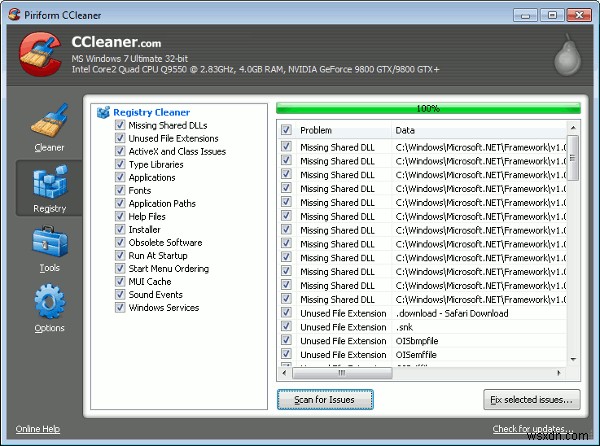Click the Scan for Issues button
Image resolution: width=600 pixels, height=446 pixels.
tap(325, 400)
